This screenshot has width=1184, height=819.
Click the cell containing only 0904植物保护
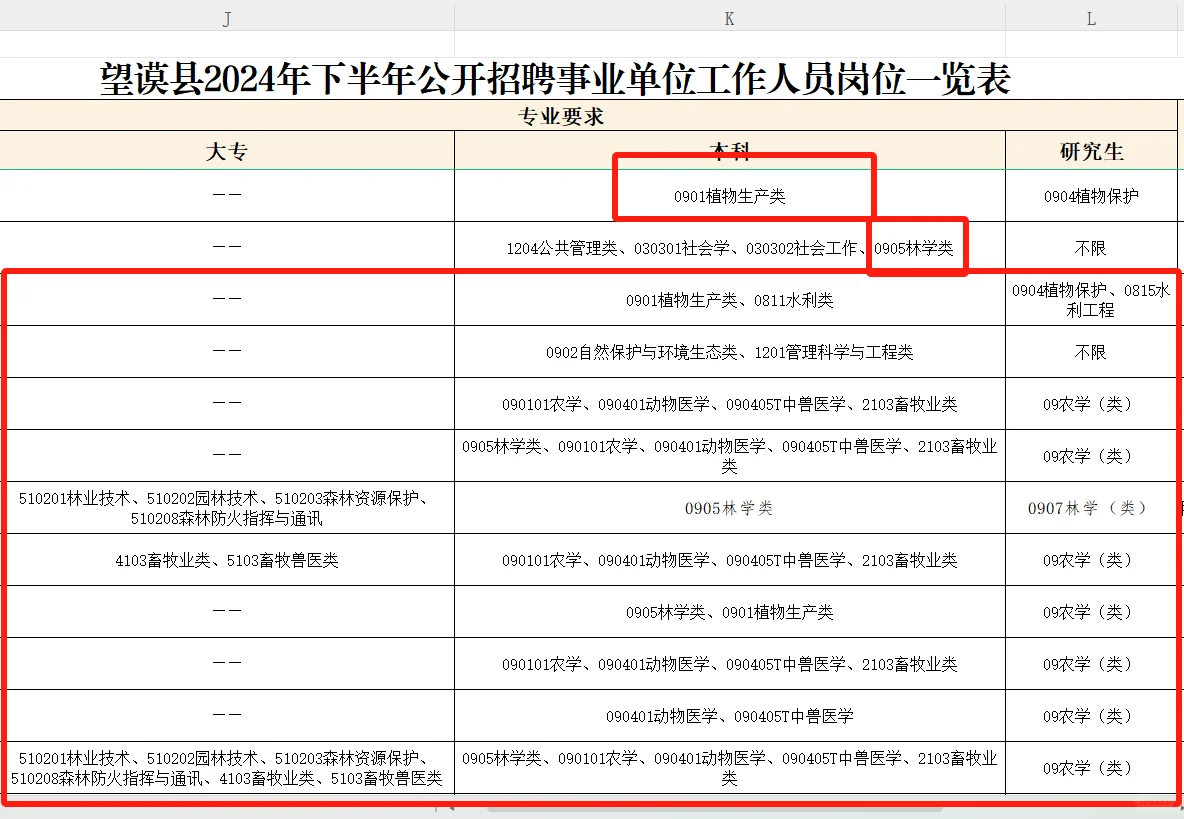click(1091, 196)
